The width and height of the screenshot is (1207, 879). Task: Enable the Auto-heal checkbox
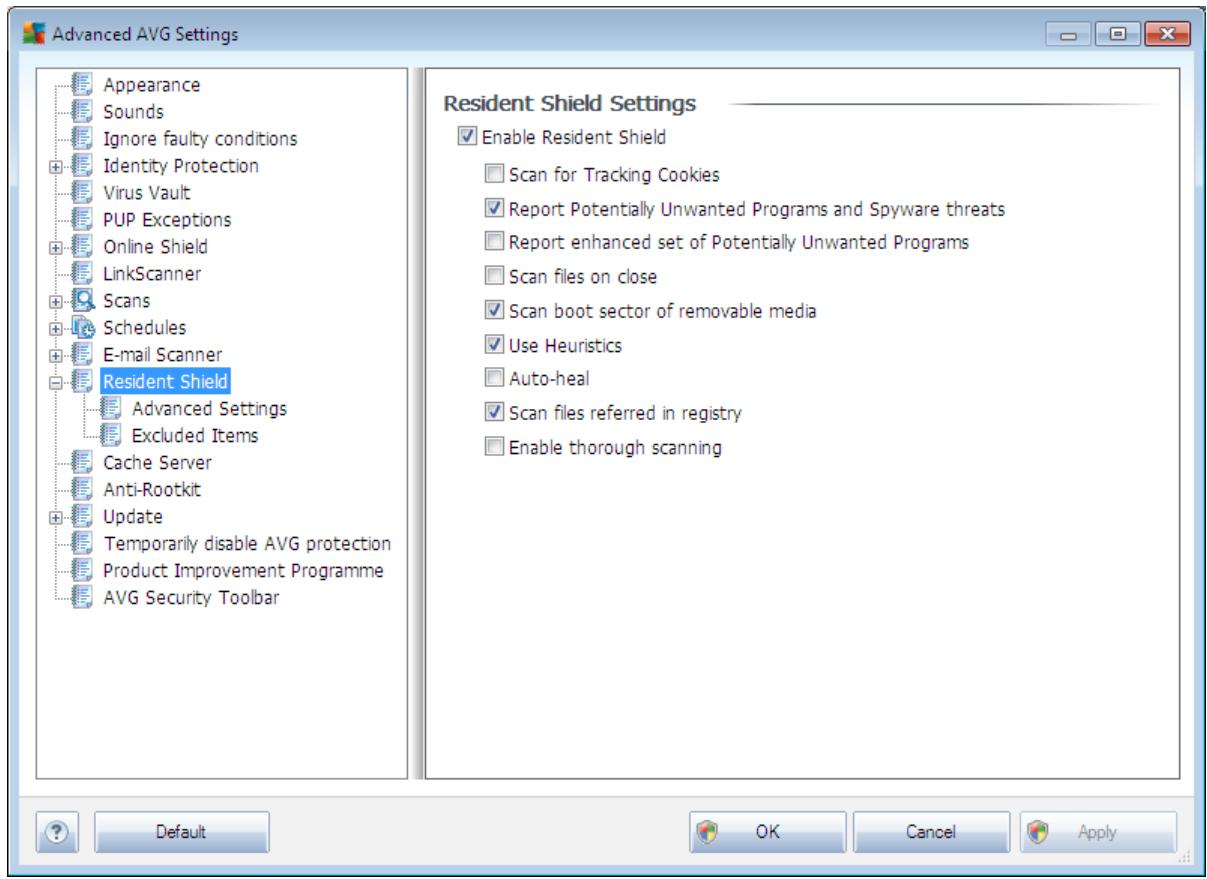[x=493, y=380]
